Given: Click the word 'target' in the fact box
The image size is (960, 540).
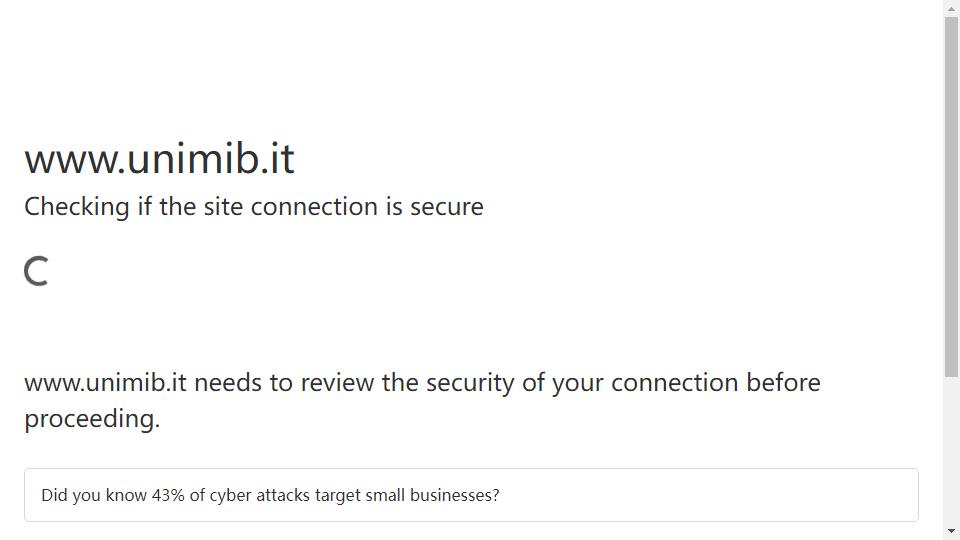Looking at the screenshot, I should 337,496.
